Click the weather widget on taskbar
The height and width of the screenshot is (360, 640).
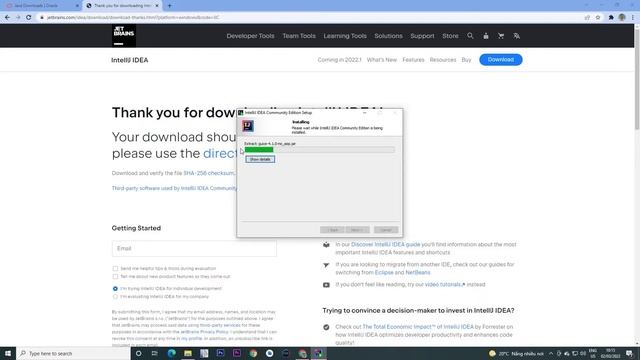[x=516, y=353]
